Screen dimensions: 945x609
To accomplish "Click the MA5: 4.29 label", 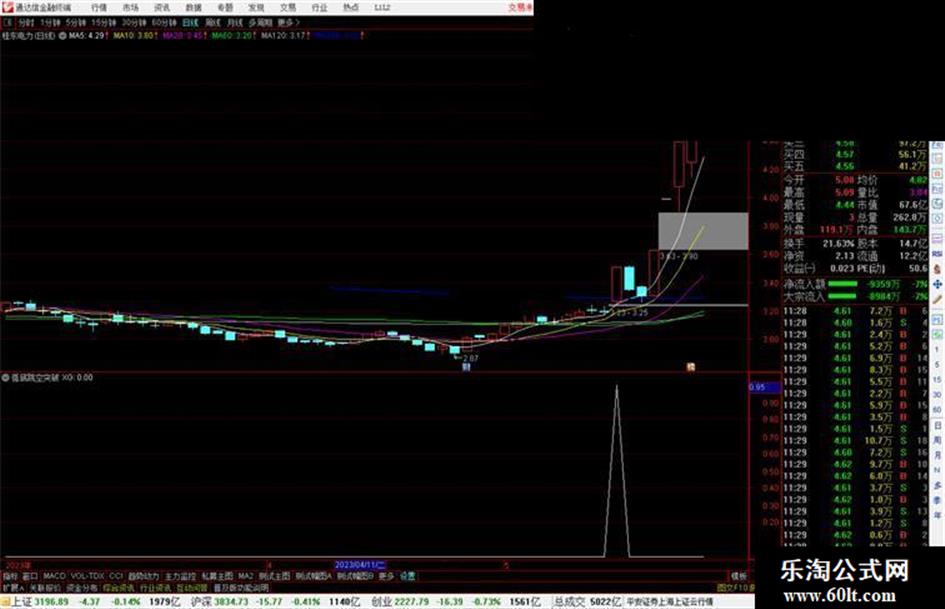I will (x=87, y=36).
